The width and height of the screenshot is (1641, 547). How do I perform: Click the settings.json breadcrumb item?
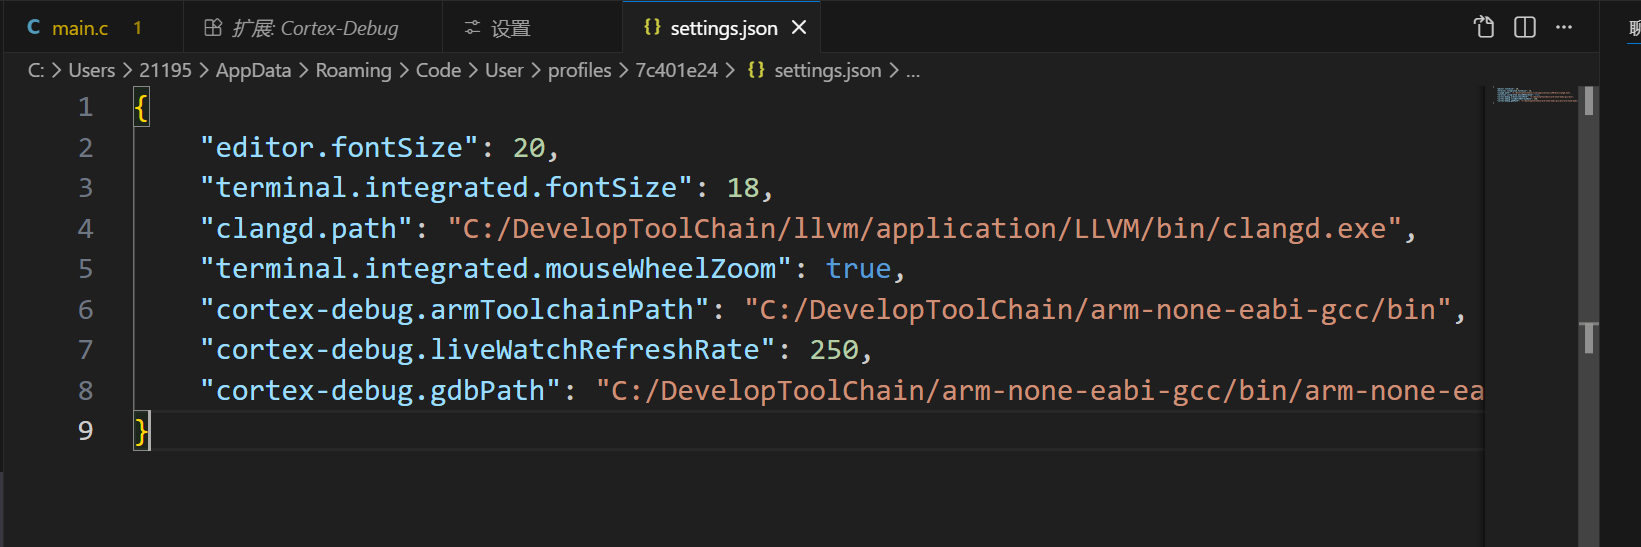pos(827,70)
